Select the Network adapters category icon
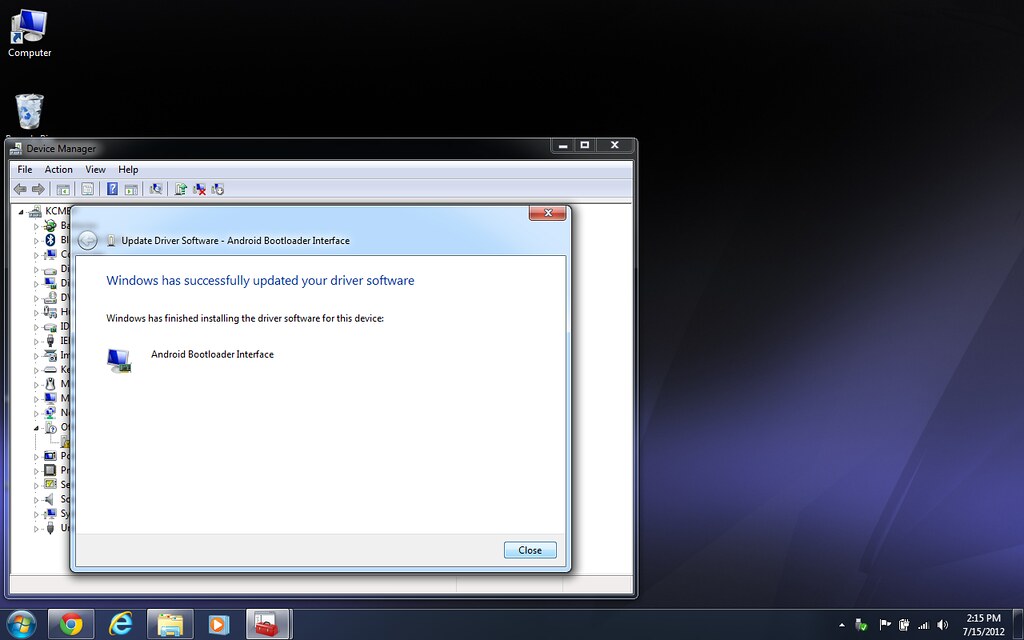Image resolution: width=1024 pixels, height=640 pixels. [x=50, y=412]
